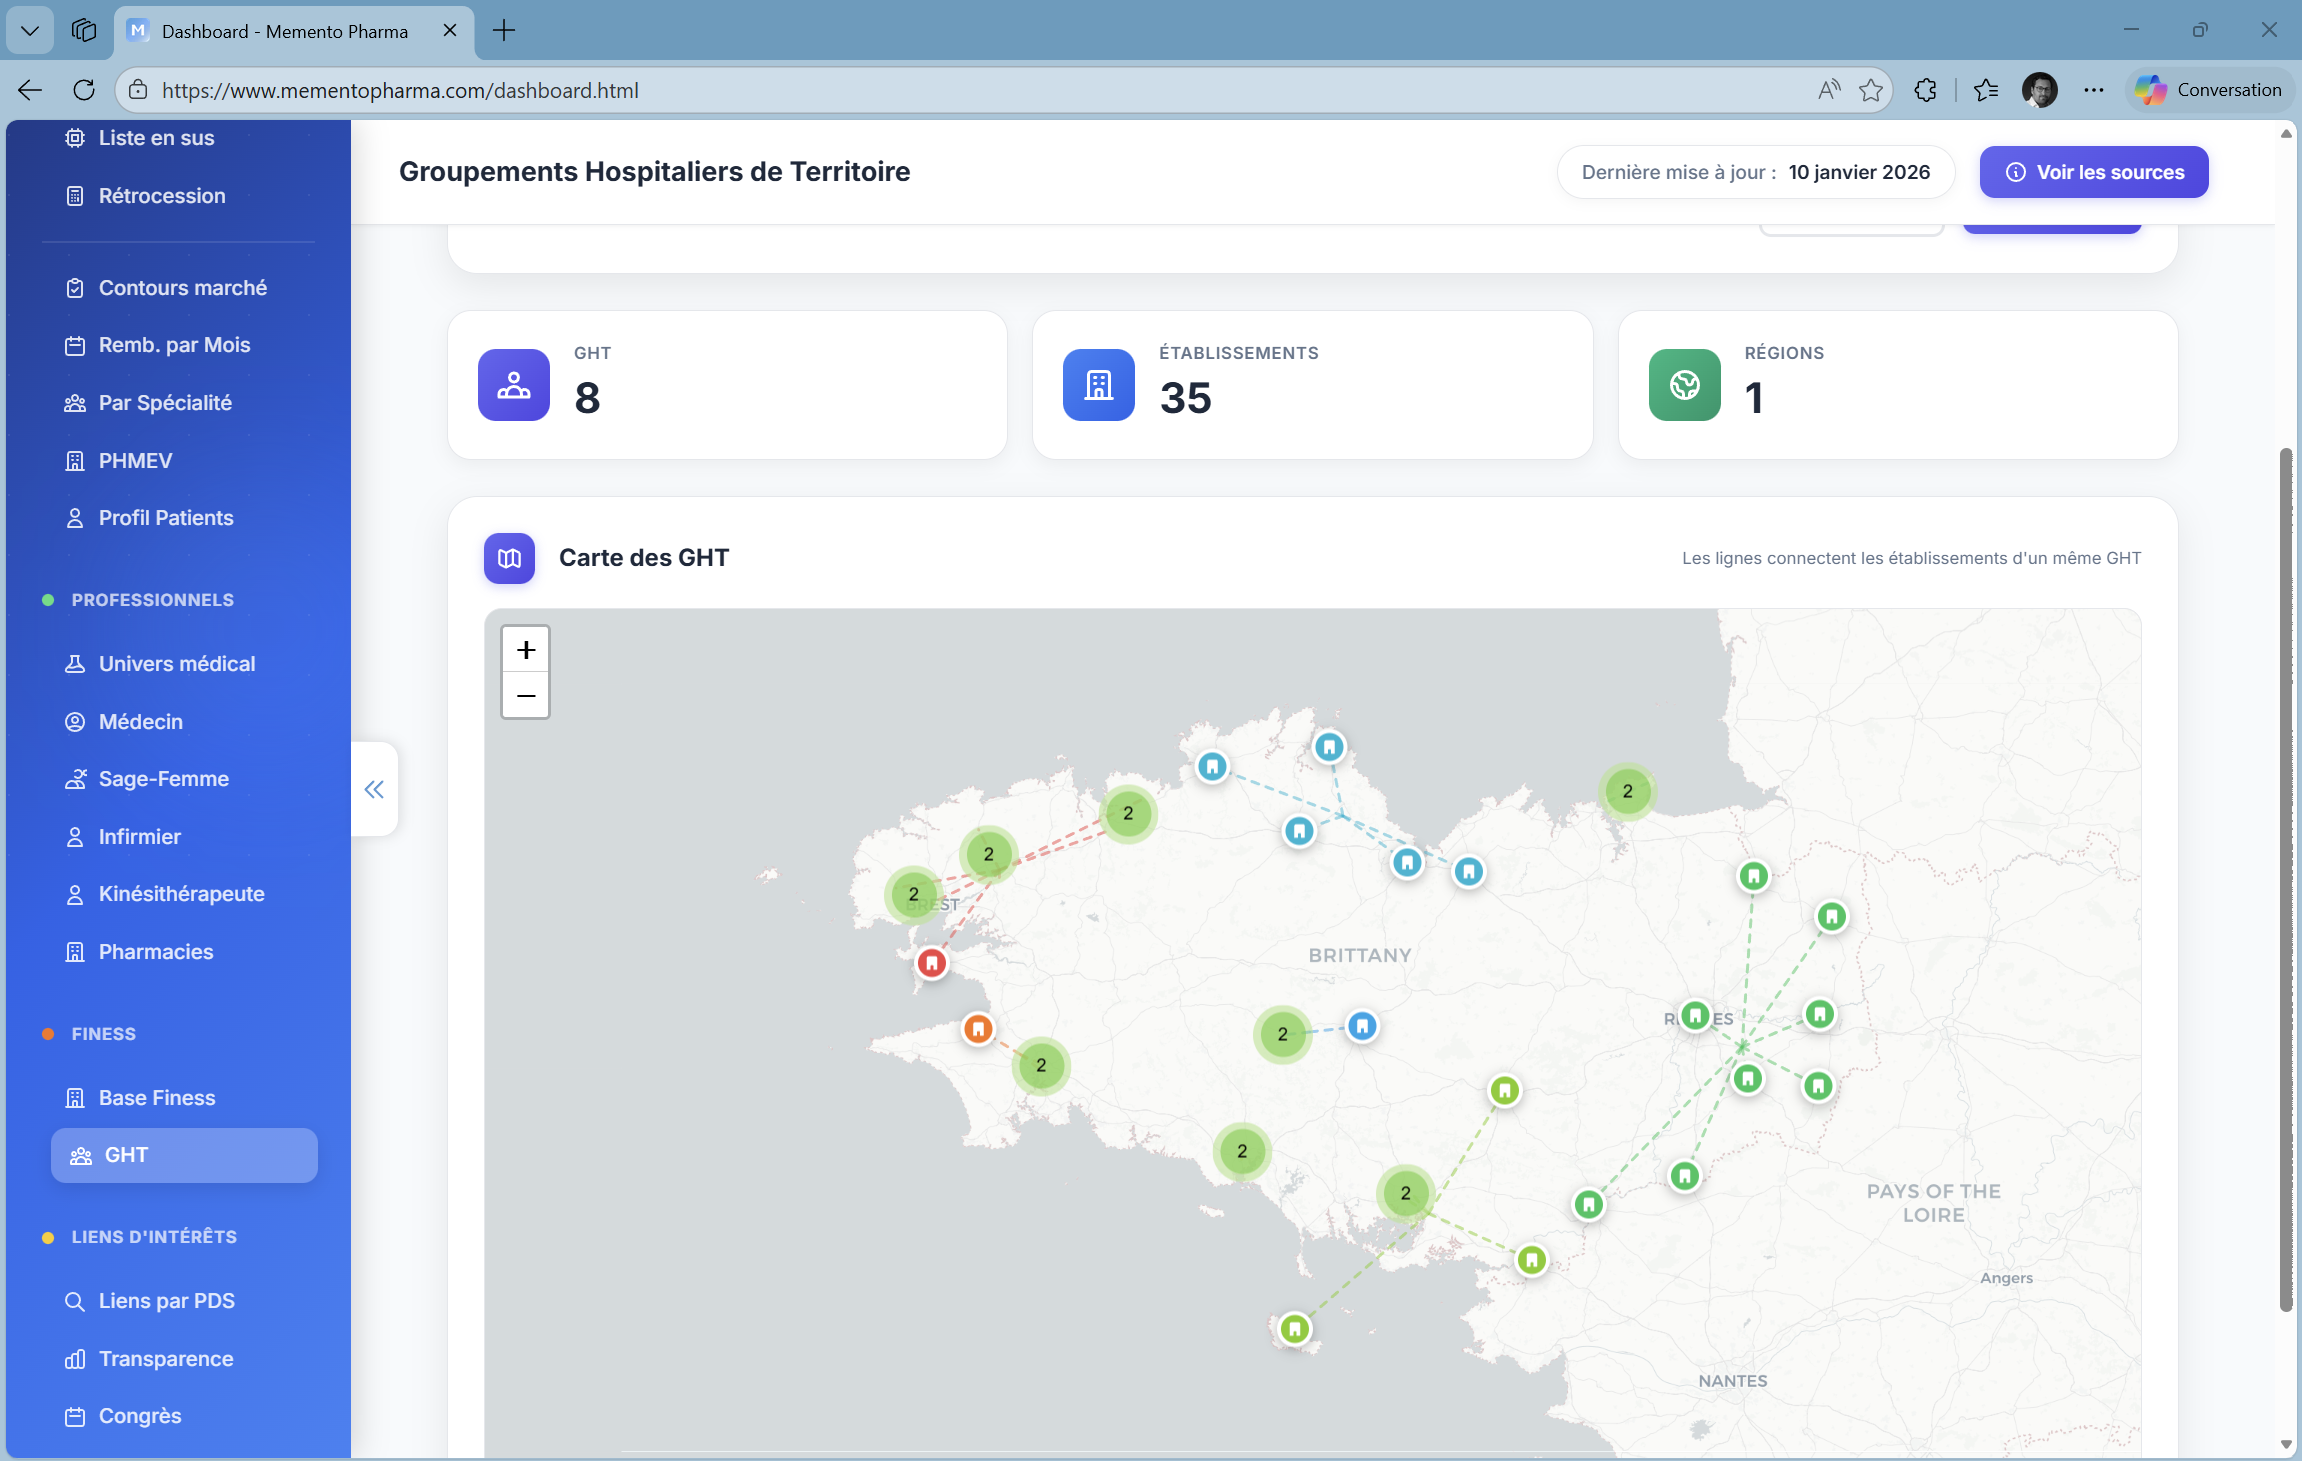Switch to Profil Patients section

click(166, 517)
